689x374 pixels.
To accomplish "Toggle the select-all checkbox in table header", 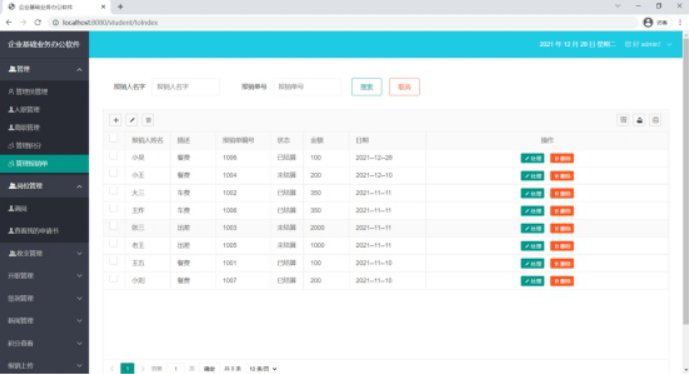I will (113, 138).
